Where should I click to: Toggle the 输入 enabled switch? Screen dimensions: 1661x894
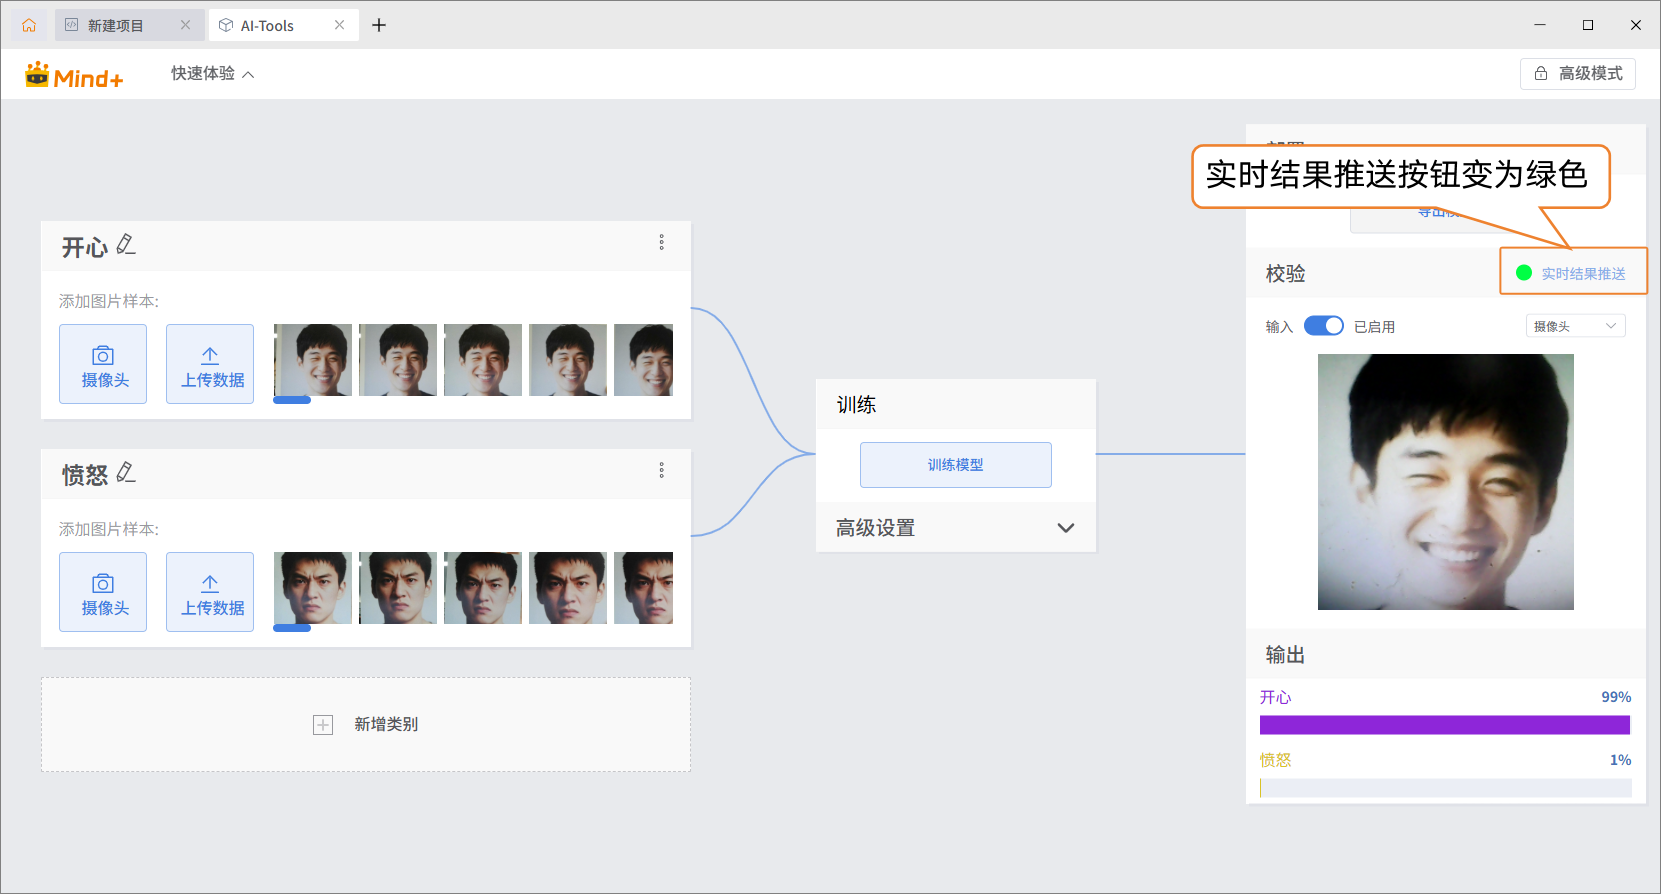point(1323,326)
